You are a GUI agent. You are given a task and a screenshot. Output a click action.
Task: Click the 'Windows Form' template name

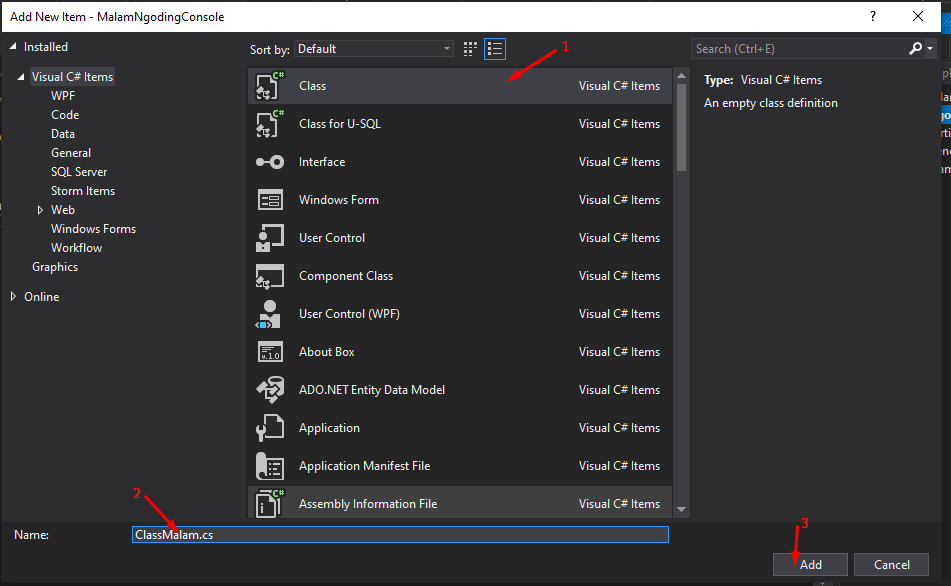tap(338, 200)
